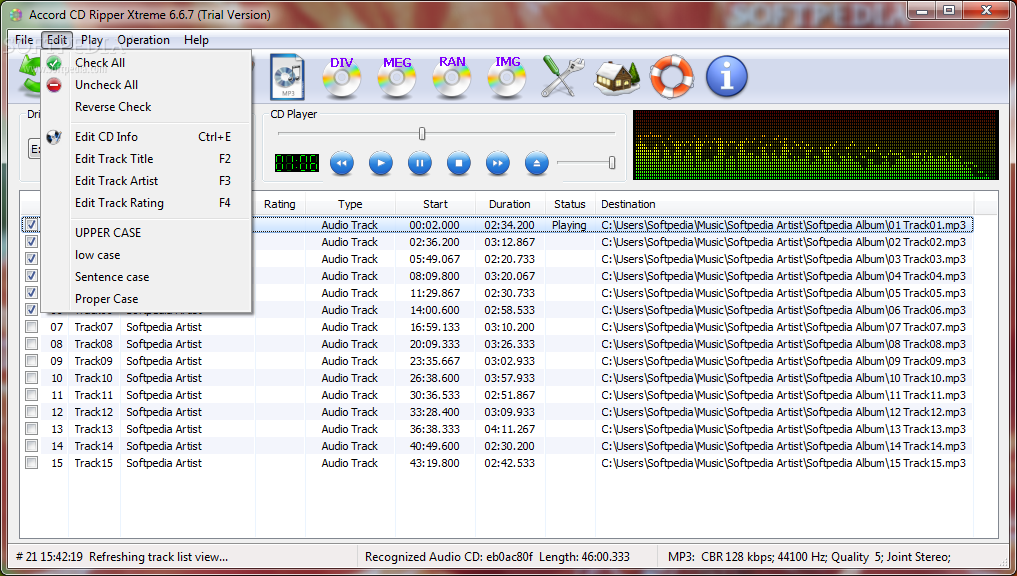Click the blue info icon
Viewport: 1017px width, 576px height.
726,77
